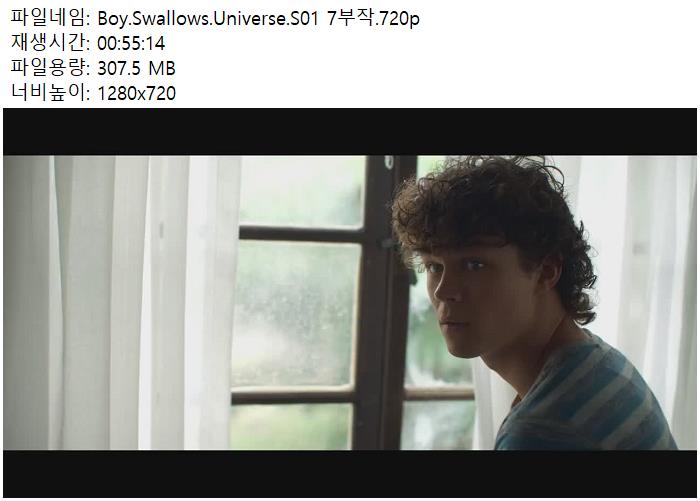Click the 1280x720 resolution value
700x501 pixels.
(x=136, y=94)
